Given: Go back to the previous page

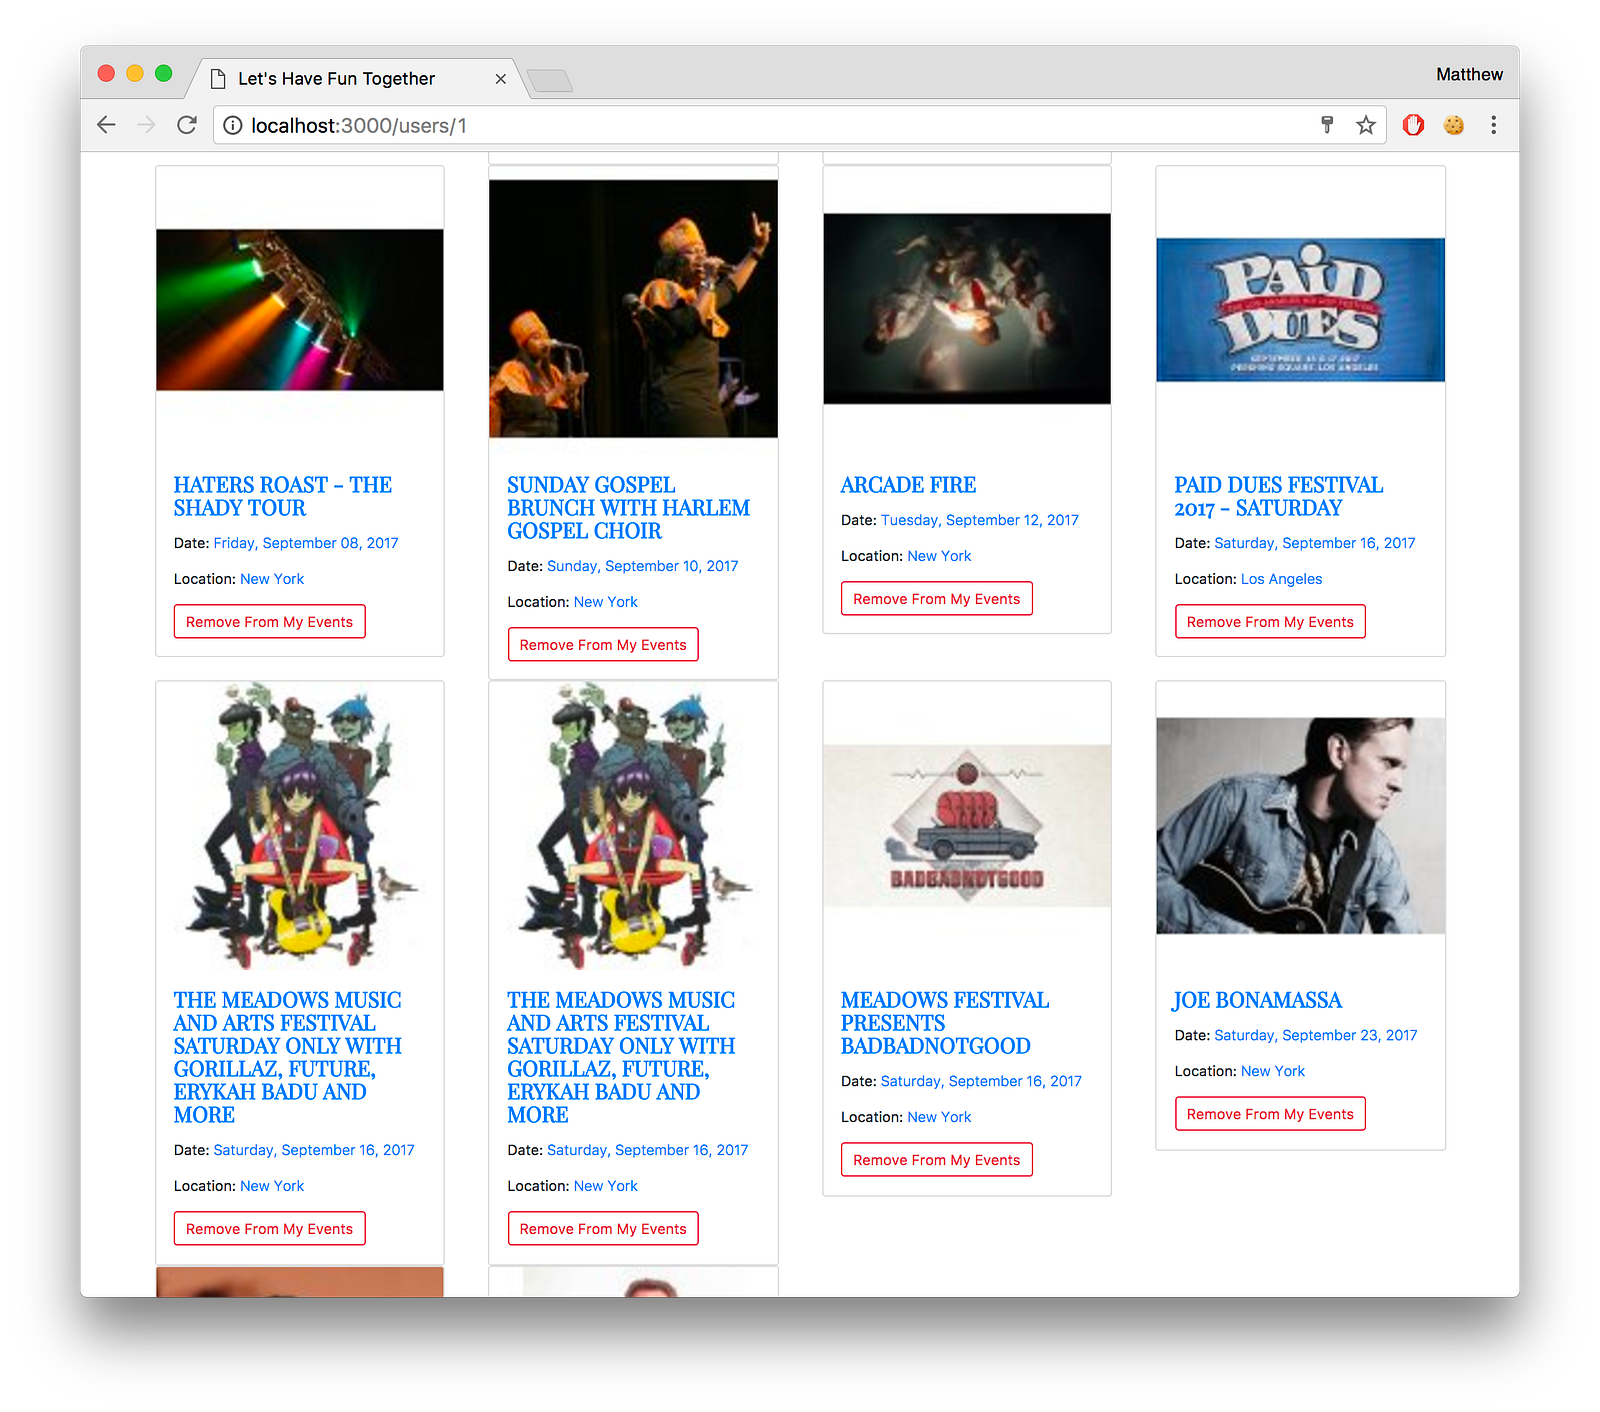Looking at the screenshot, I should point(106,125).
